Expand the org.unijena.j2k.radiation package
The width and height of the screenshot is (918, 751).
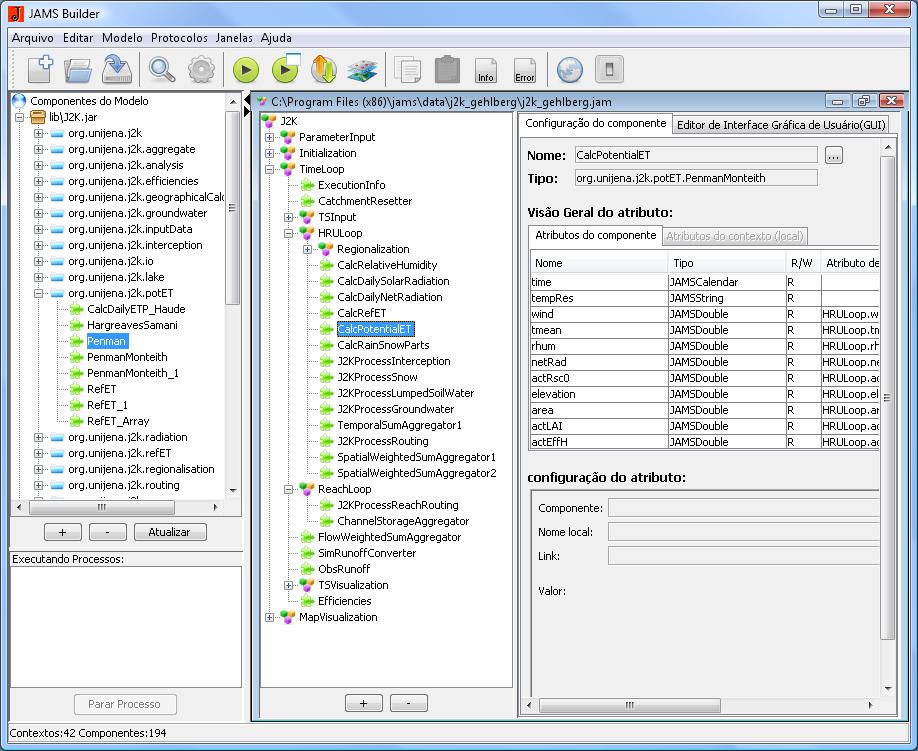pos(39,437)
